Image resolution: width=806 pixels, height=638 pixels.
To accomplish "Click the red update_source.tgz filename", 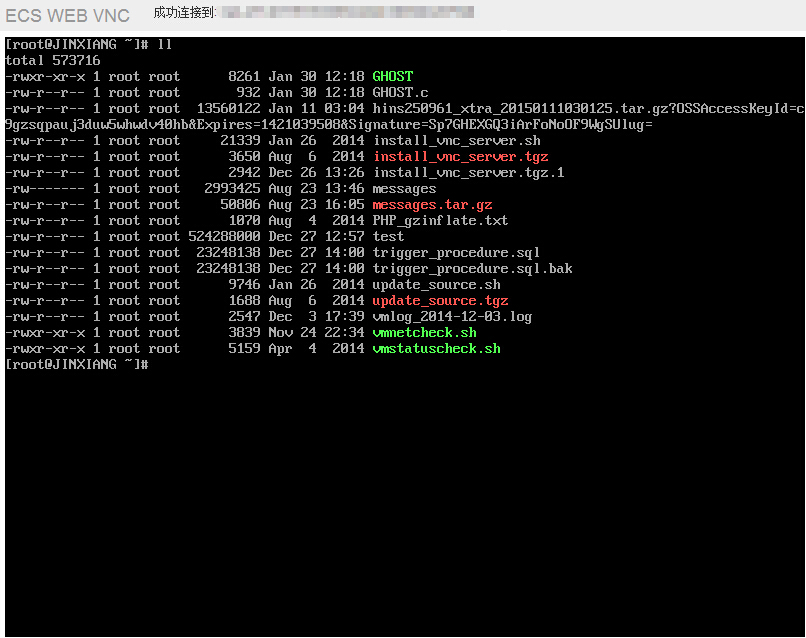I will point(440,301).
